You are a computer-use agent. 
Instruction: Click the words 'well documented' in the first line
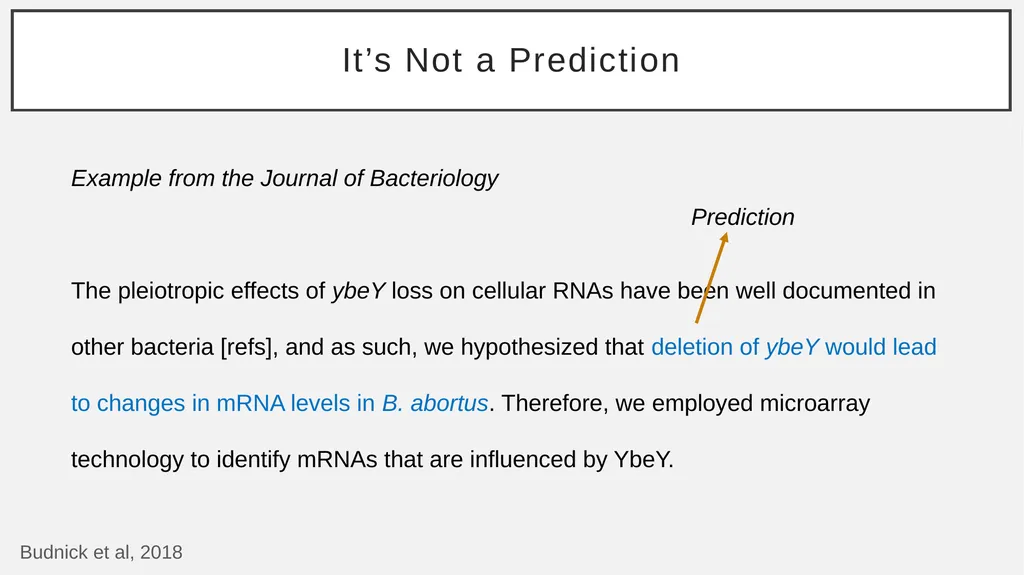click(x=820, y=291)
